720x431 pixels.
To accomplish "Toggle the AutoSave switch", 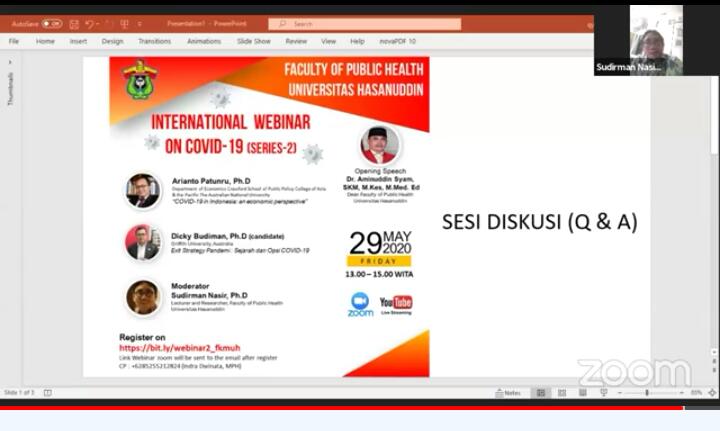I will [x=51, y=23].
